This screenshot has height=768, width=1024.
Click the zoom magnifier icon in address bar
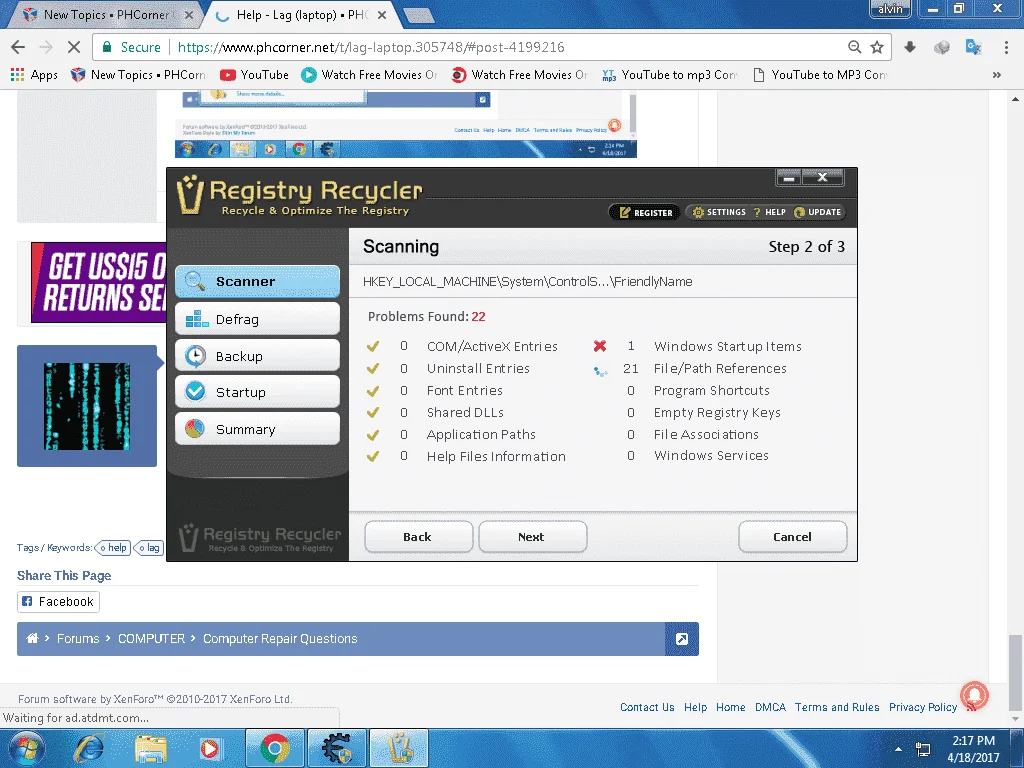(854, 47)
